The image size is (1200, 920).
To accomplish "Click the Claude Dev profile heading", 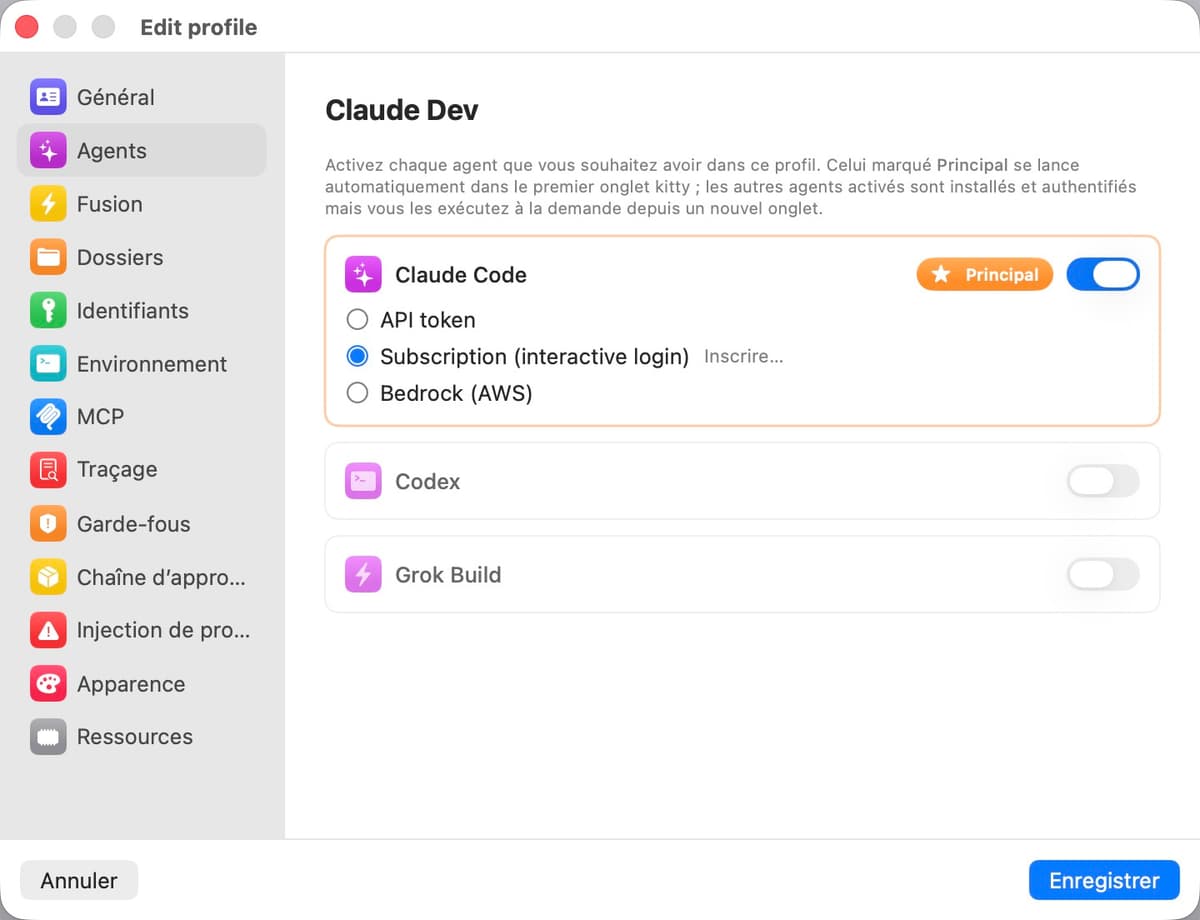I will coord(402,110).
